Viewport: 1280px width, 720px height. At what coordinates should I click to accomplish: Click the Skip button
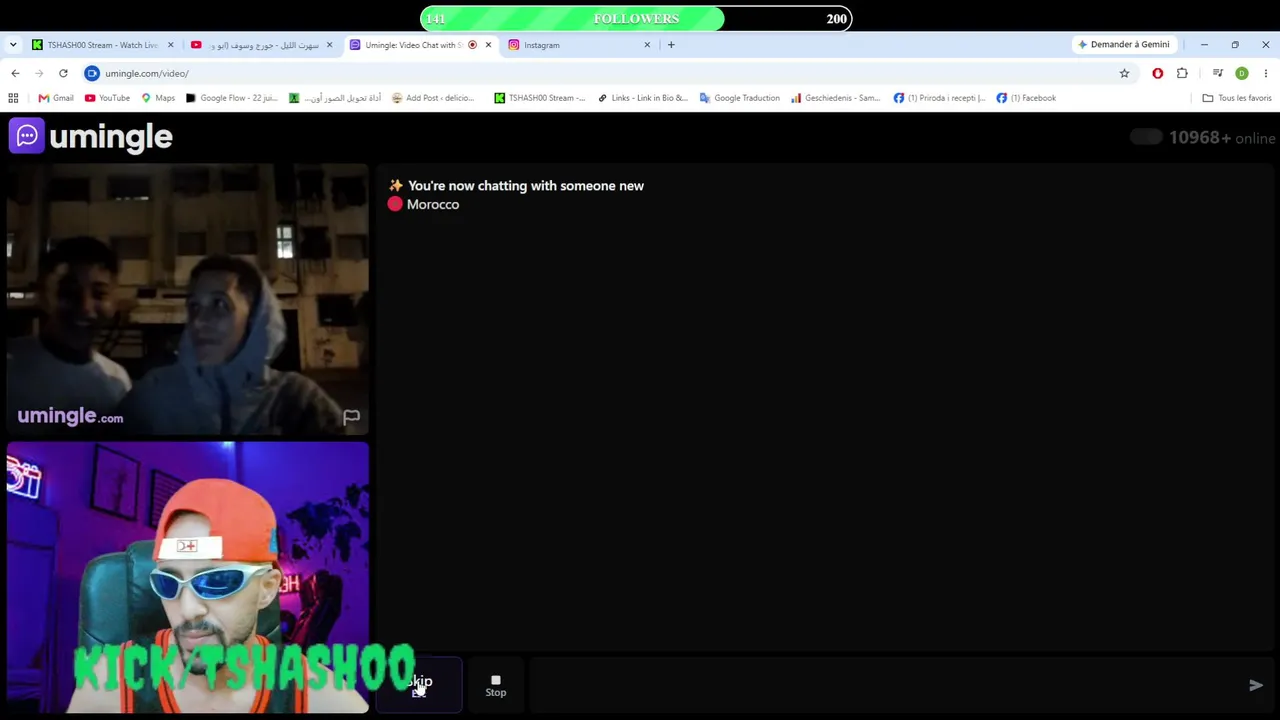pos(420,685)
